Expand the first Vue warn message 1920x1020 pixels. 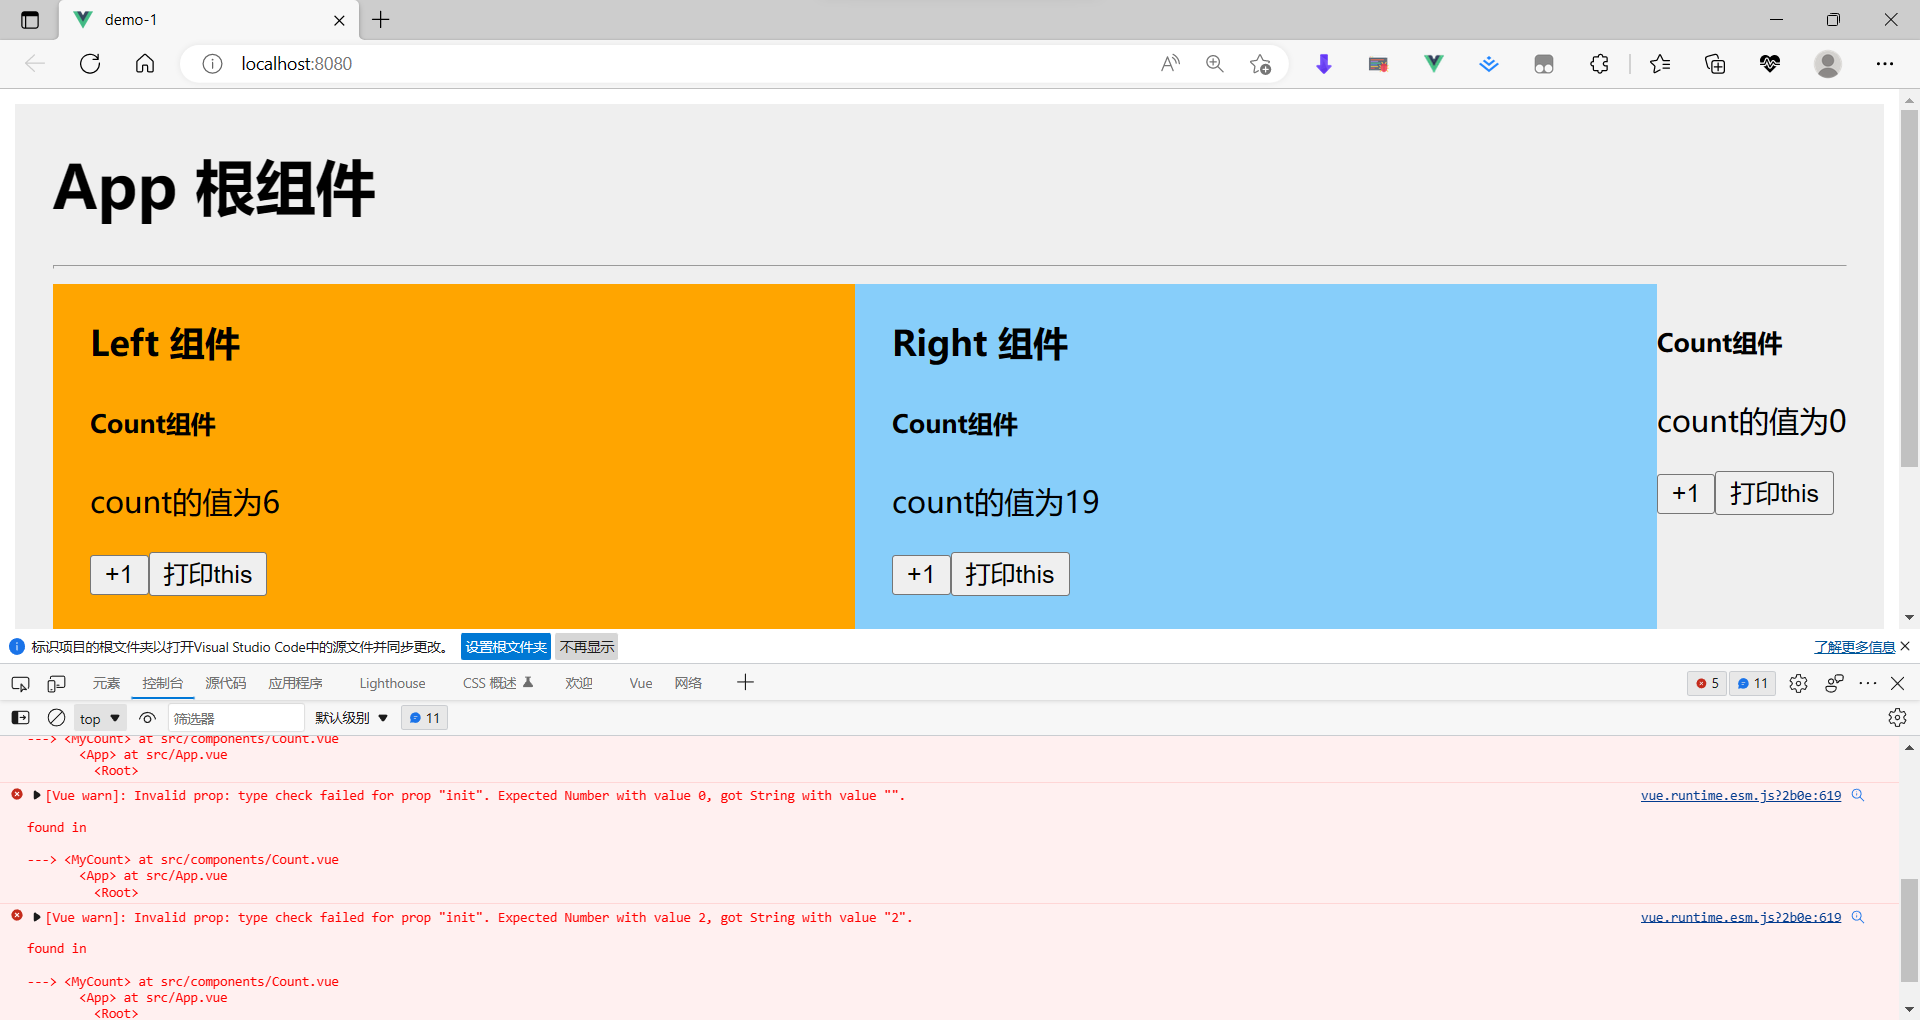click(x=36, y=795)
